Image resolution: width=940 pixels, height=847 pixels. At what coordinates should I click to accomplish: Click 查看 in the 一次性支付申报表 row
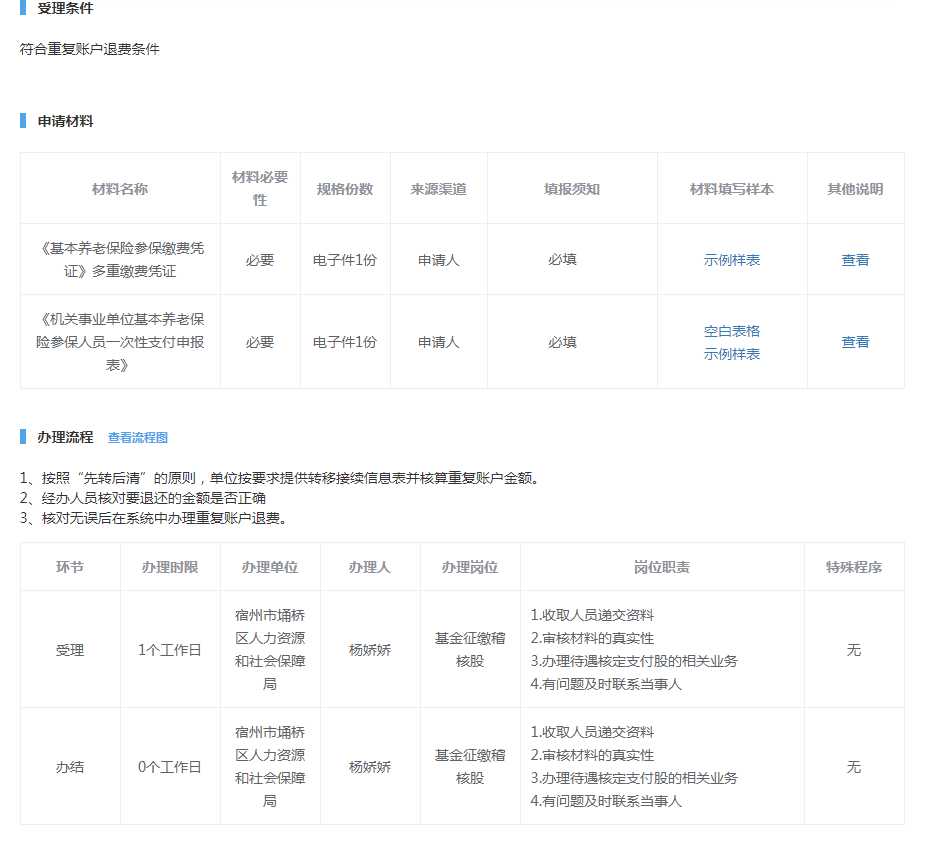coord(855,342)
